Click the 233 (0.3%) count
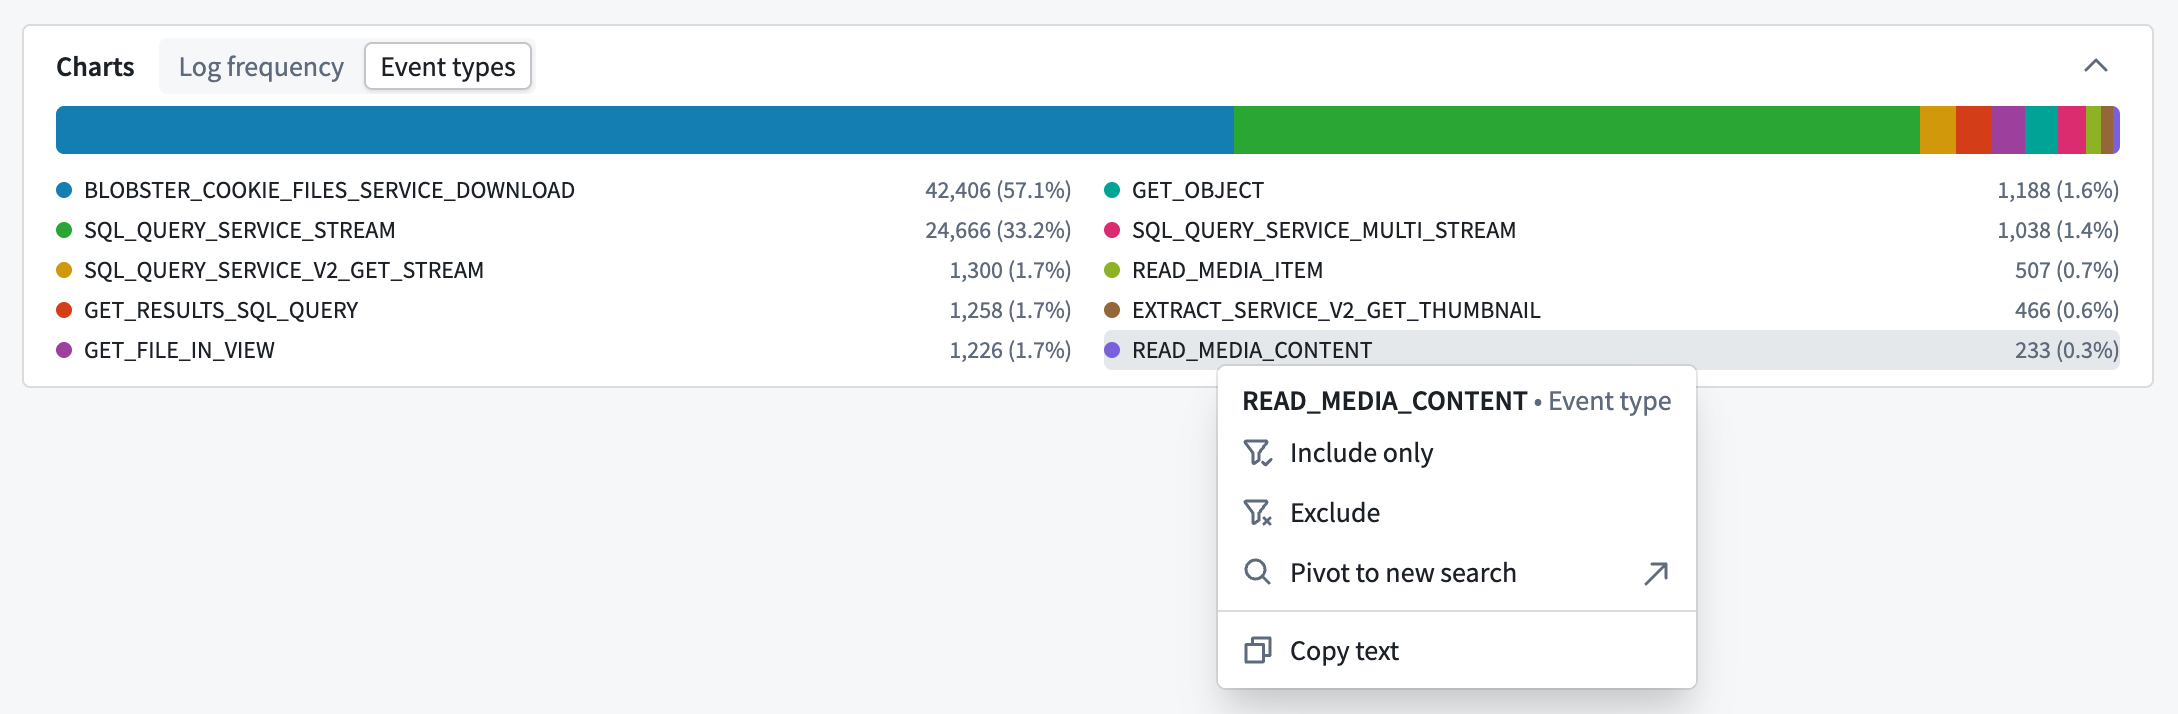The width and height of the screenshot is (2178, 714). click(2067, 350)
